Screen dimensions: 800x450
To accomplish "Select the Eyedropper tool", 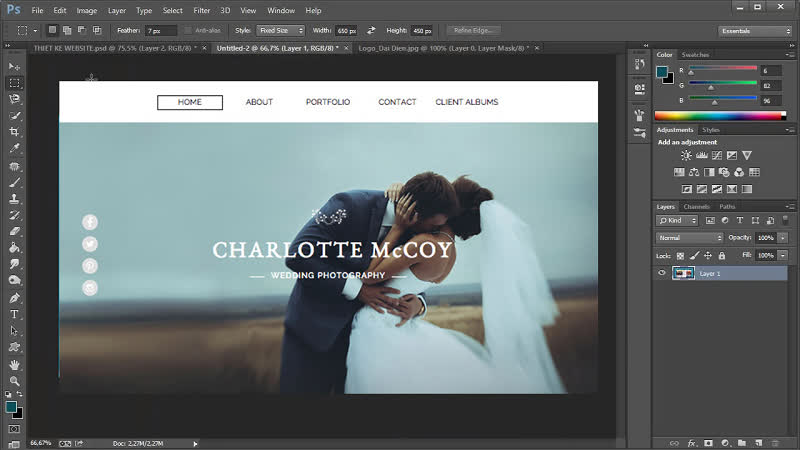I will pos(14,148).
